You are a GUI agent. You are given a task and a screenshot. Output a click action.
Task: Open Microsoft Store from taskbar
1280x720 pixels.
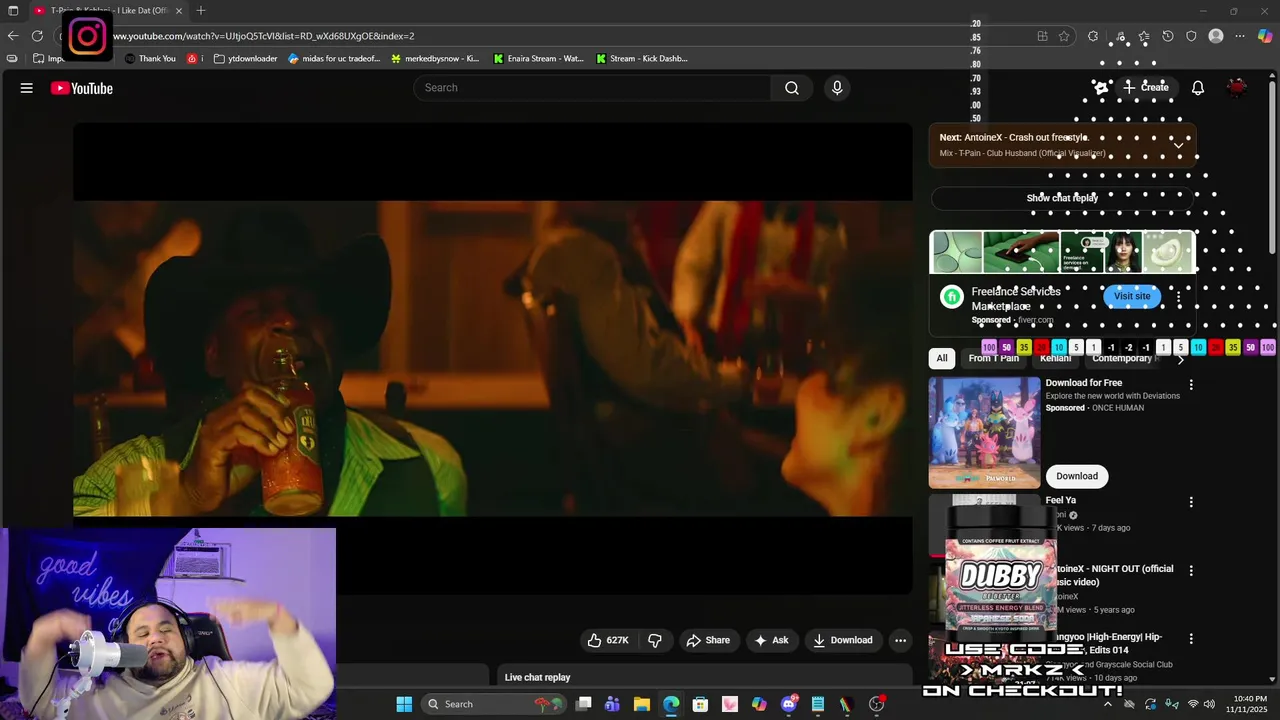[x=700, y=704]
